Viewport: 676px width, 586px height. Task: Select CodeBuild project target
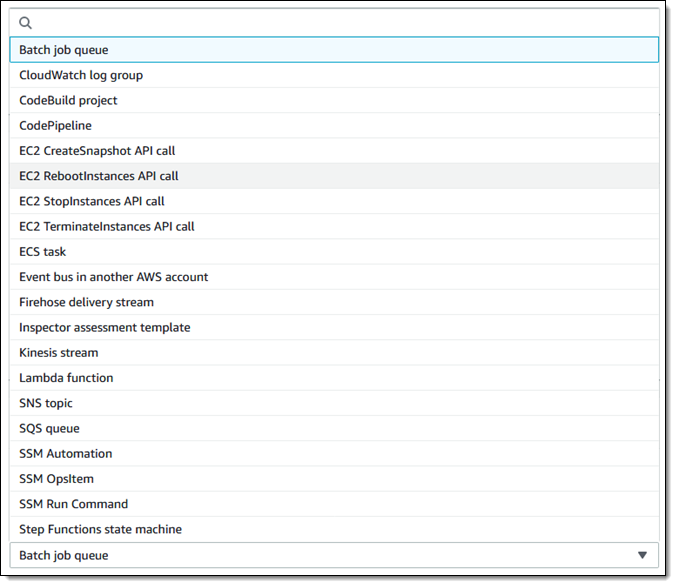(x=68, y=100)
